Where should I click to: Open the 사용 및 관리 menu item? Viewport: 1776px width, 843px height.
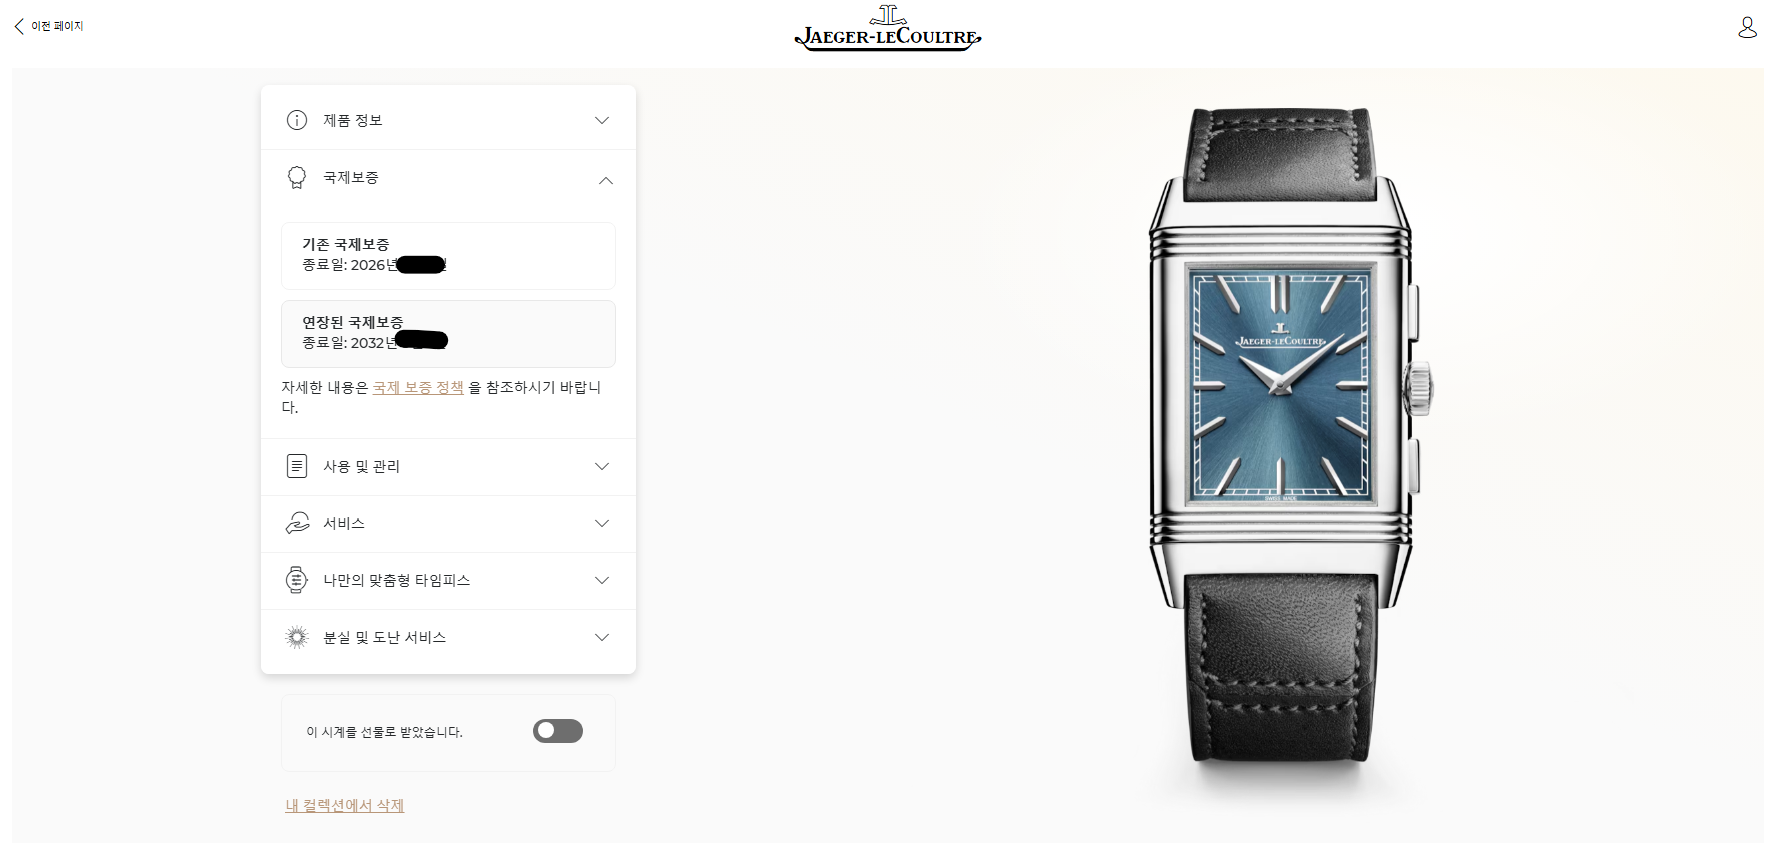point(448,467)
